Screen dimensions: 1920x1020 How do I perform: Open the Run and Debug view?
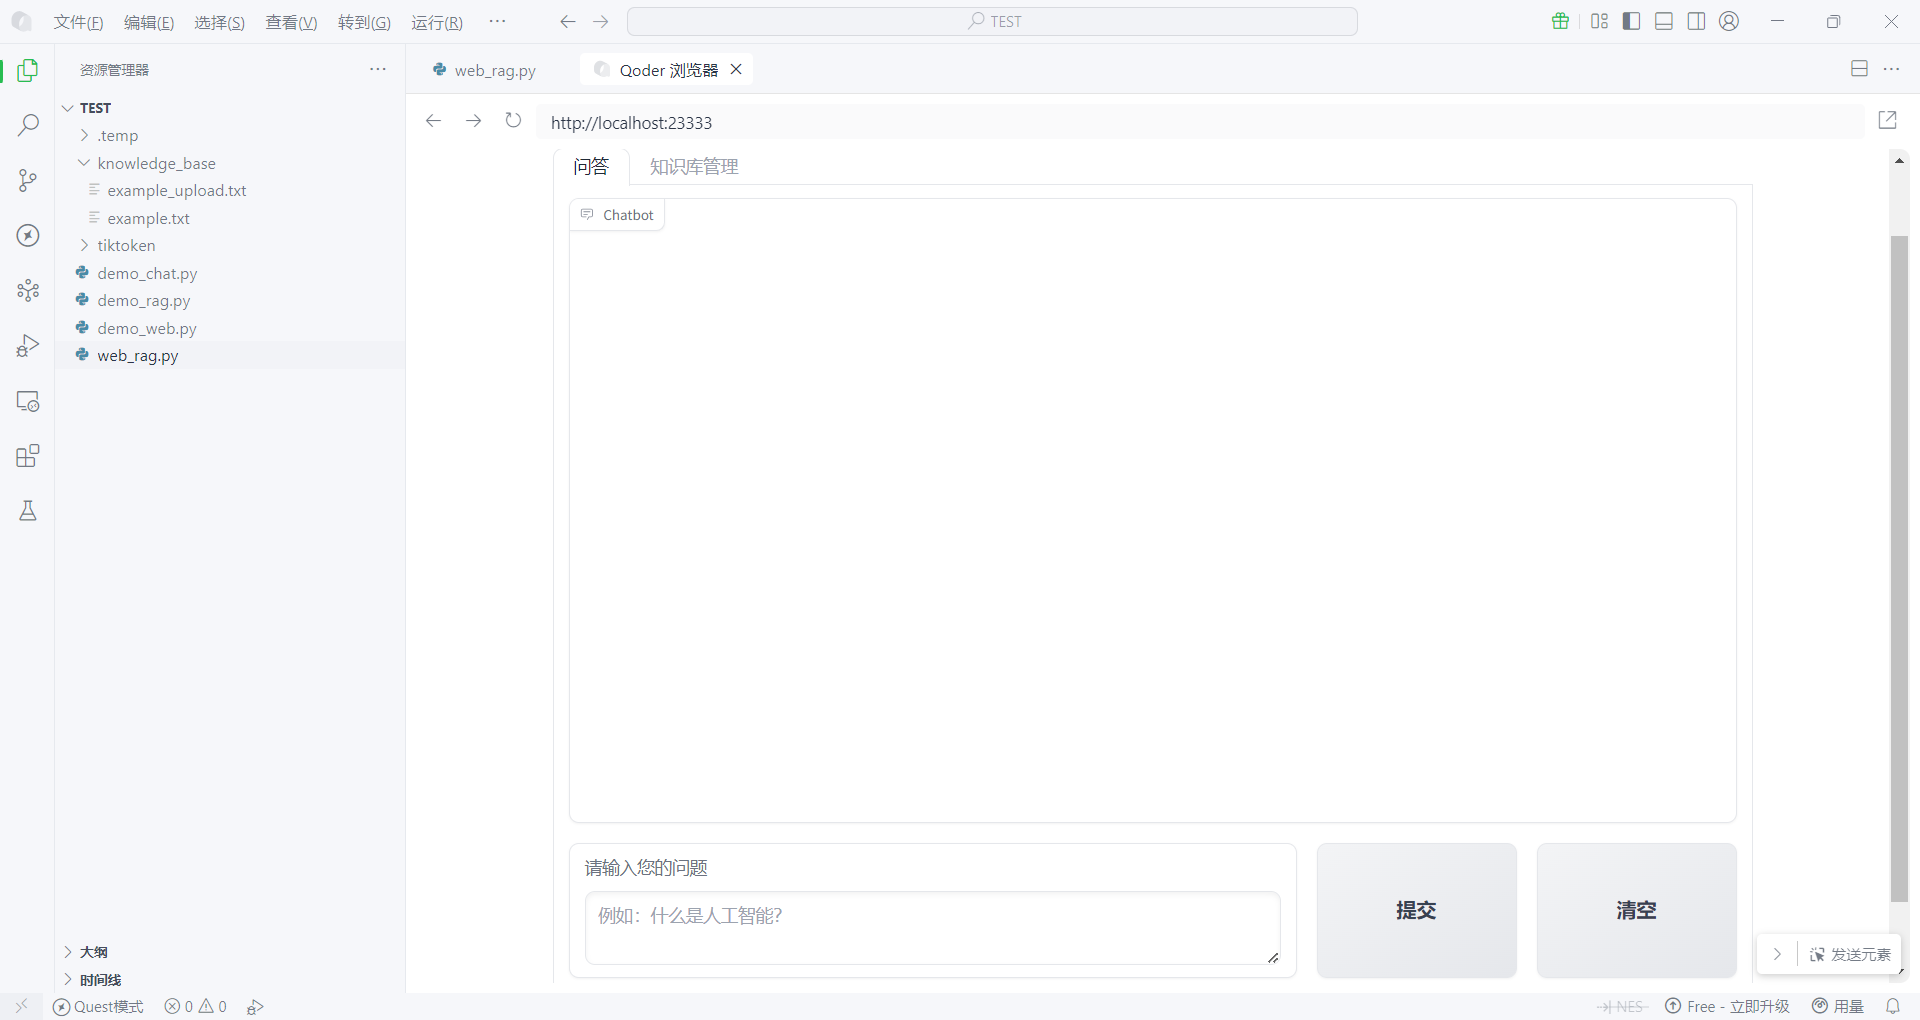click(x=28, y=346)
